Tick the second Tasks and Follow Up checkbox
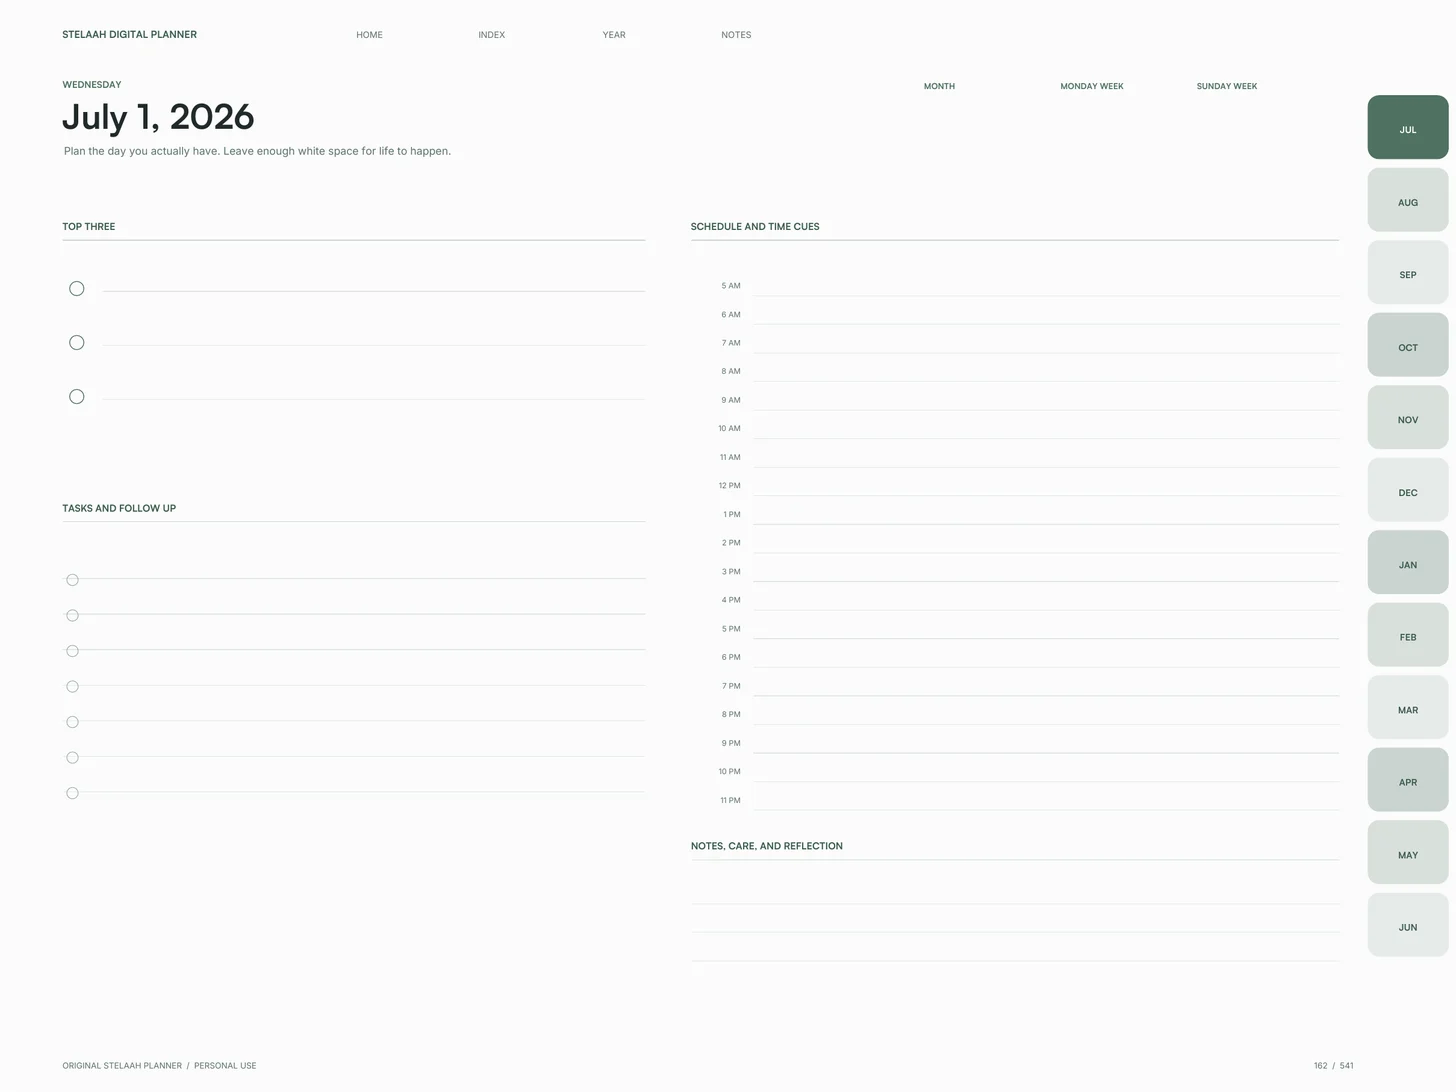The image size is (1456, 1092). (x=72, y=616)
